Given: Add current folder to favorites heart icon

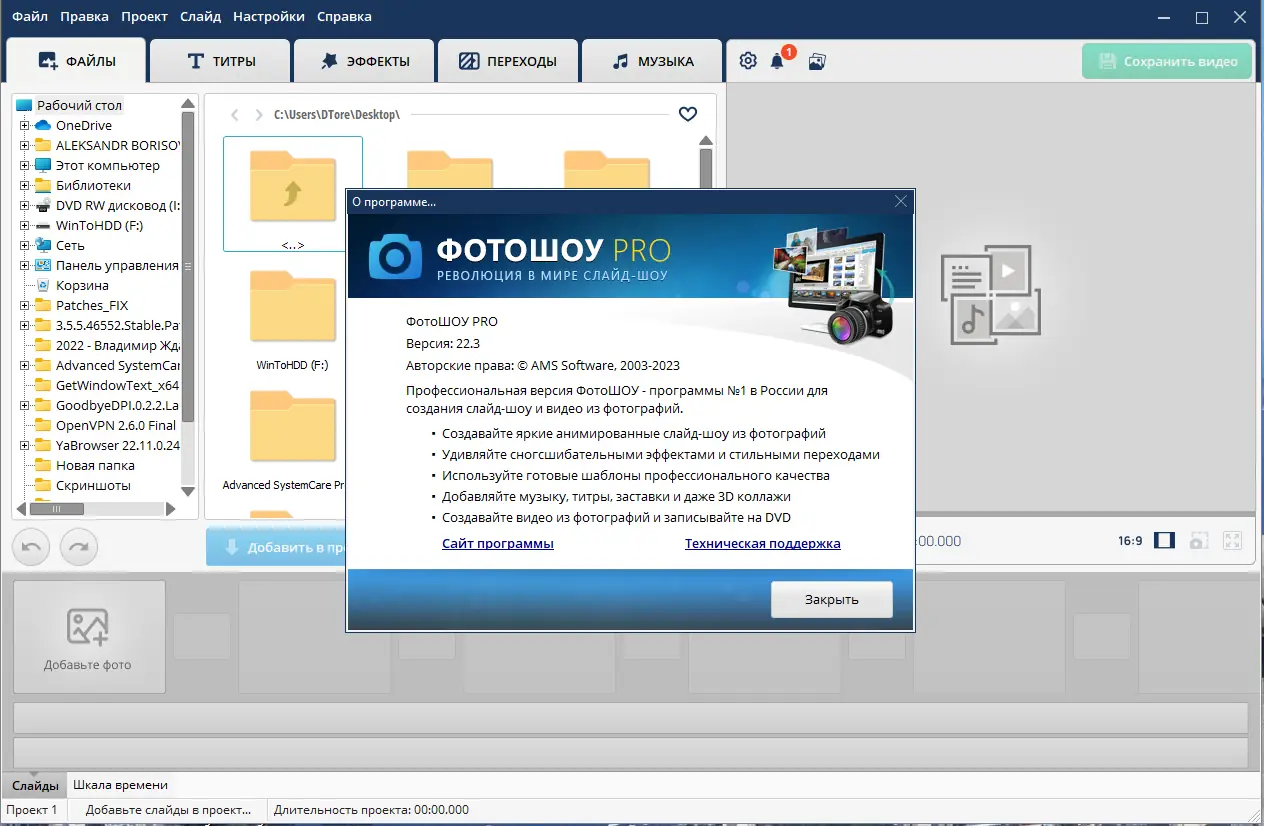Looking at the screenshot, I should click(x=688, y=114).
